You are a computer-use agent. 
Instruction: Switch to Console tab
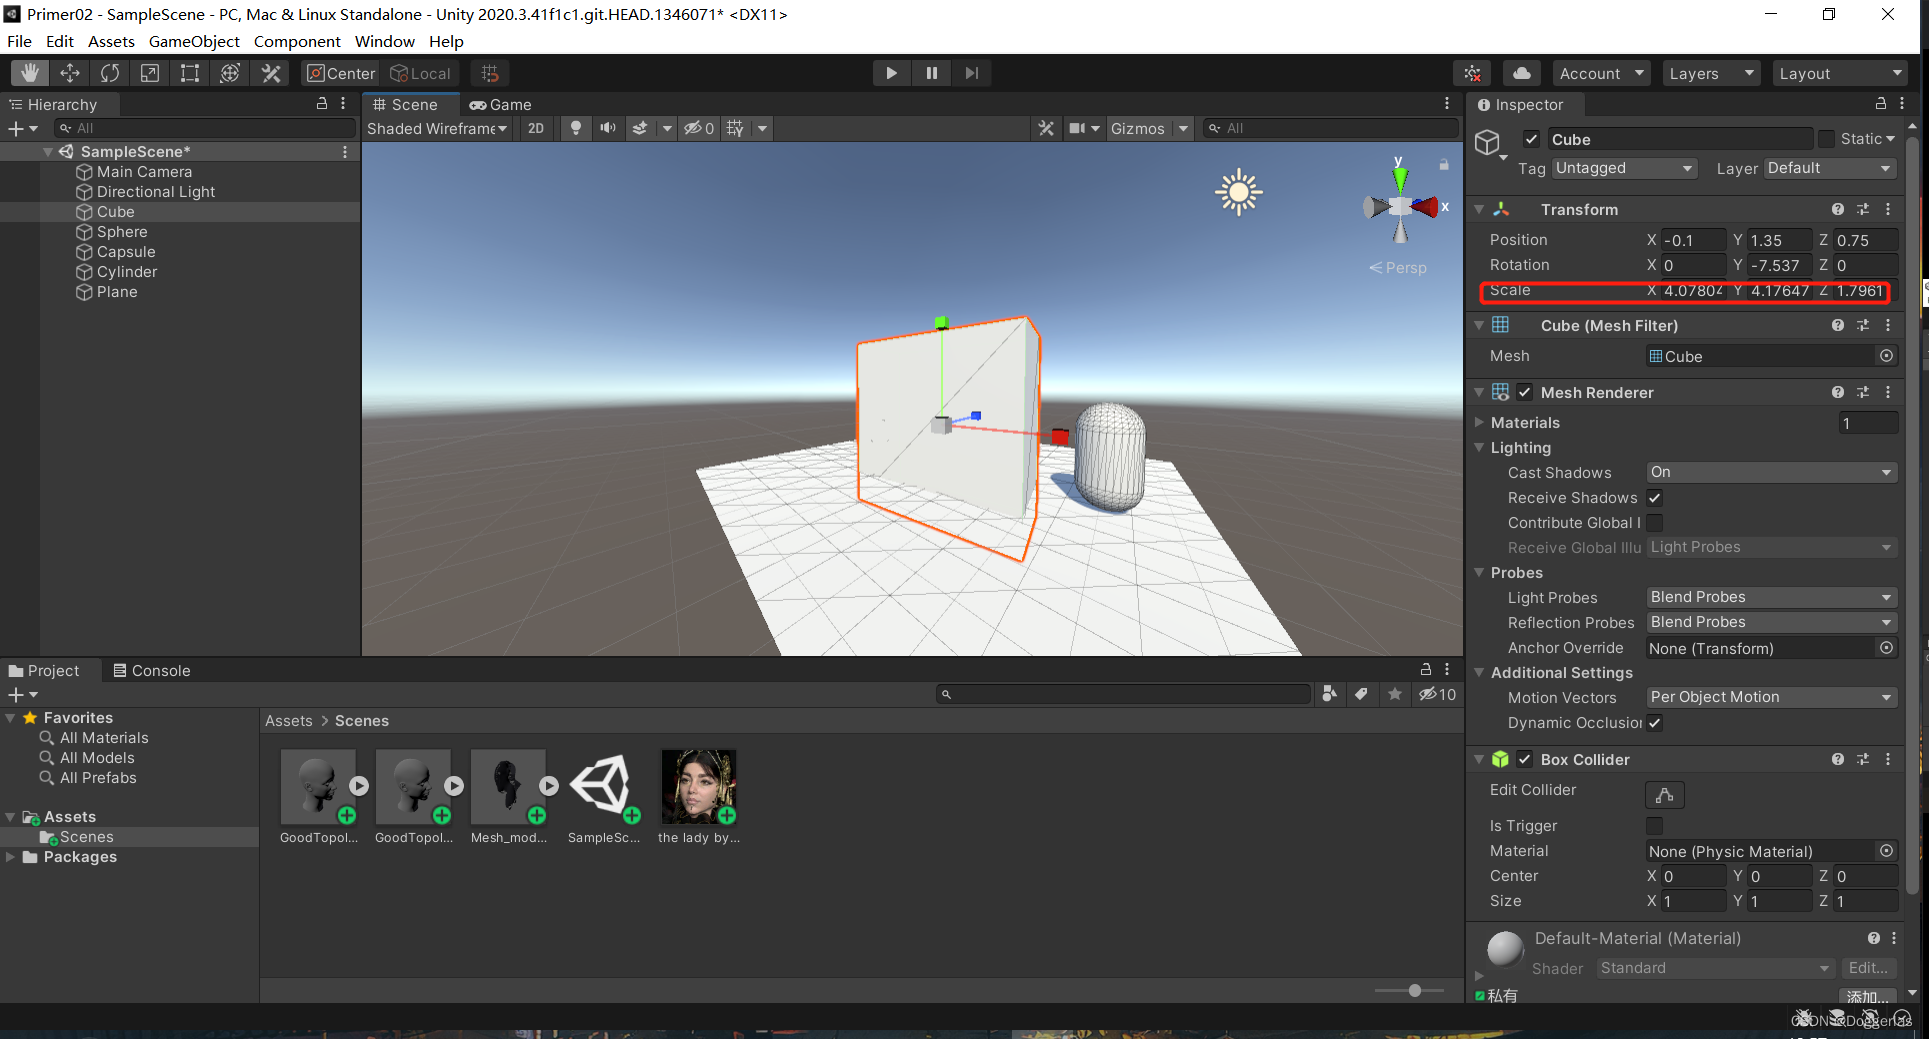tap(152, 670)
